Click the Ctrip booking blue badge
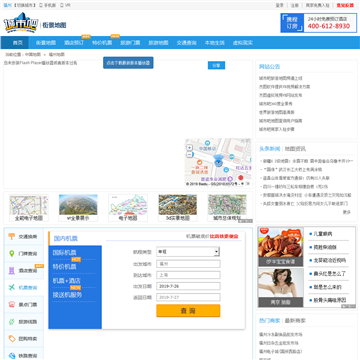 pos(292,23)
